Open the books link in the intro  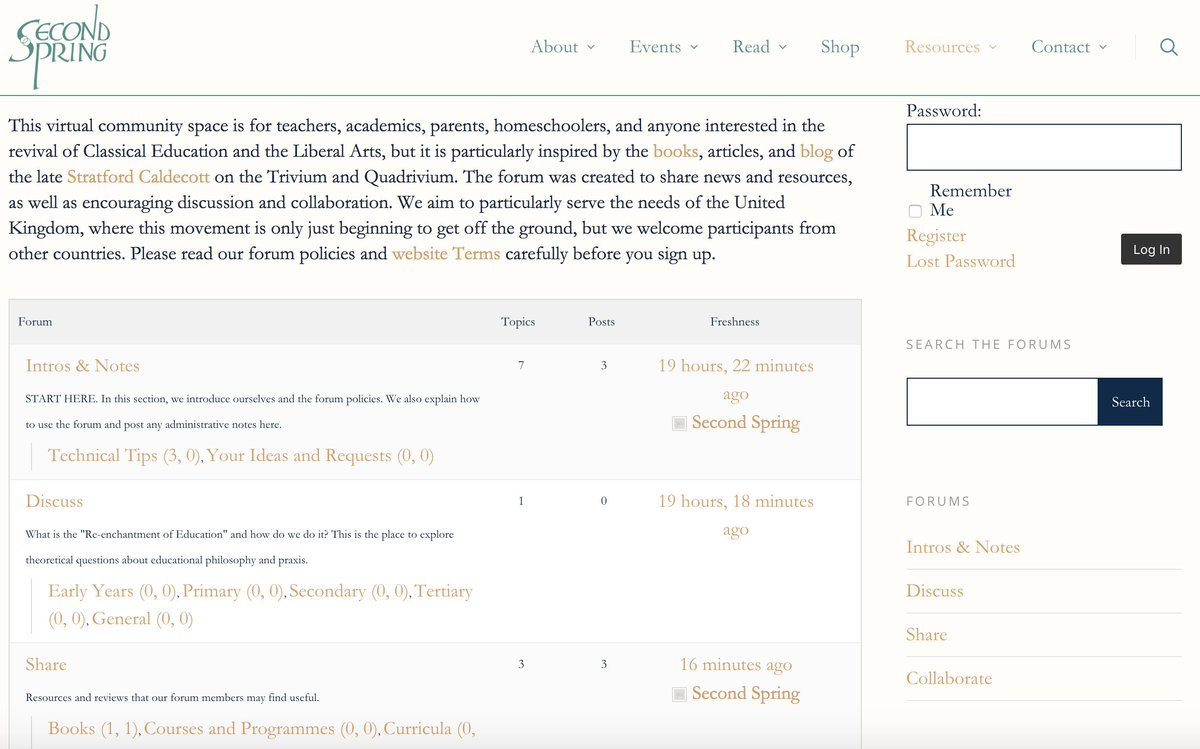pos(676,151)
